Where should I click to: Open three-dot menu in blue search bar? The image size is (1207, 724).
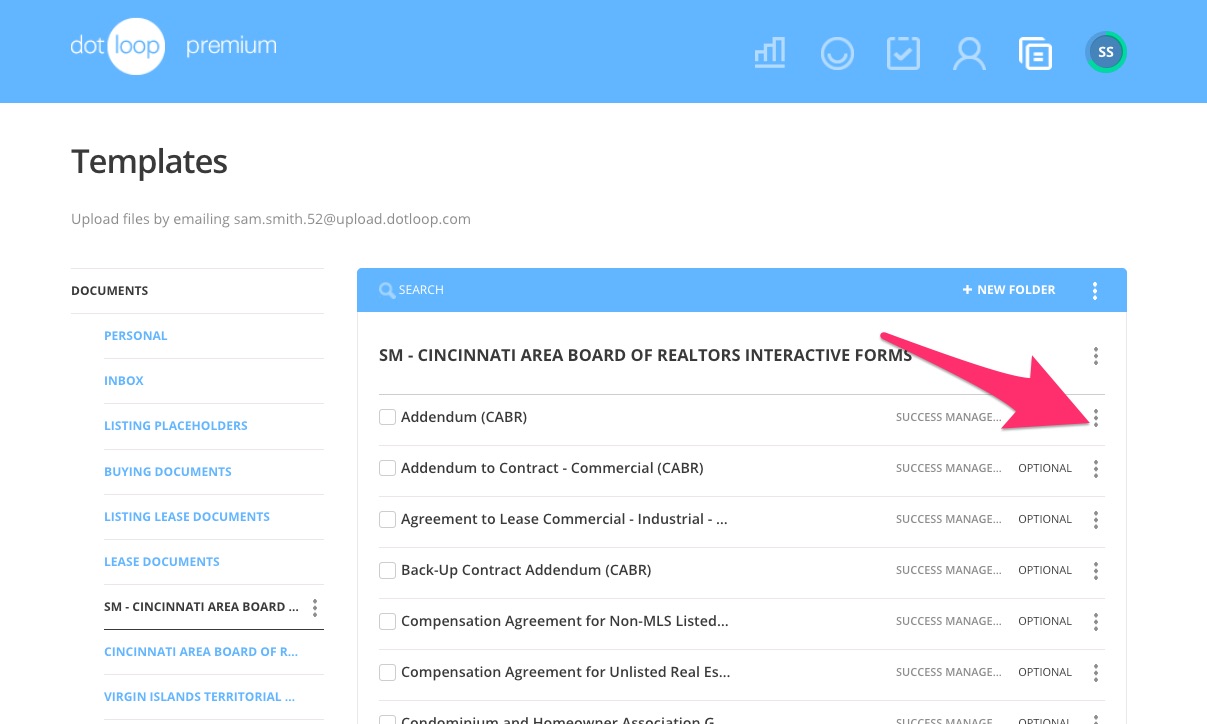pos(1095,291)
